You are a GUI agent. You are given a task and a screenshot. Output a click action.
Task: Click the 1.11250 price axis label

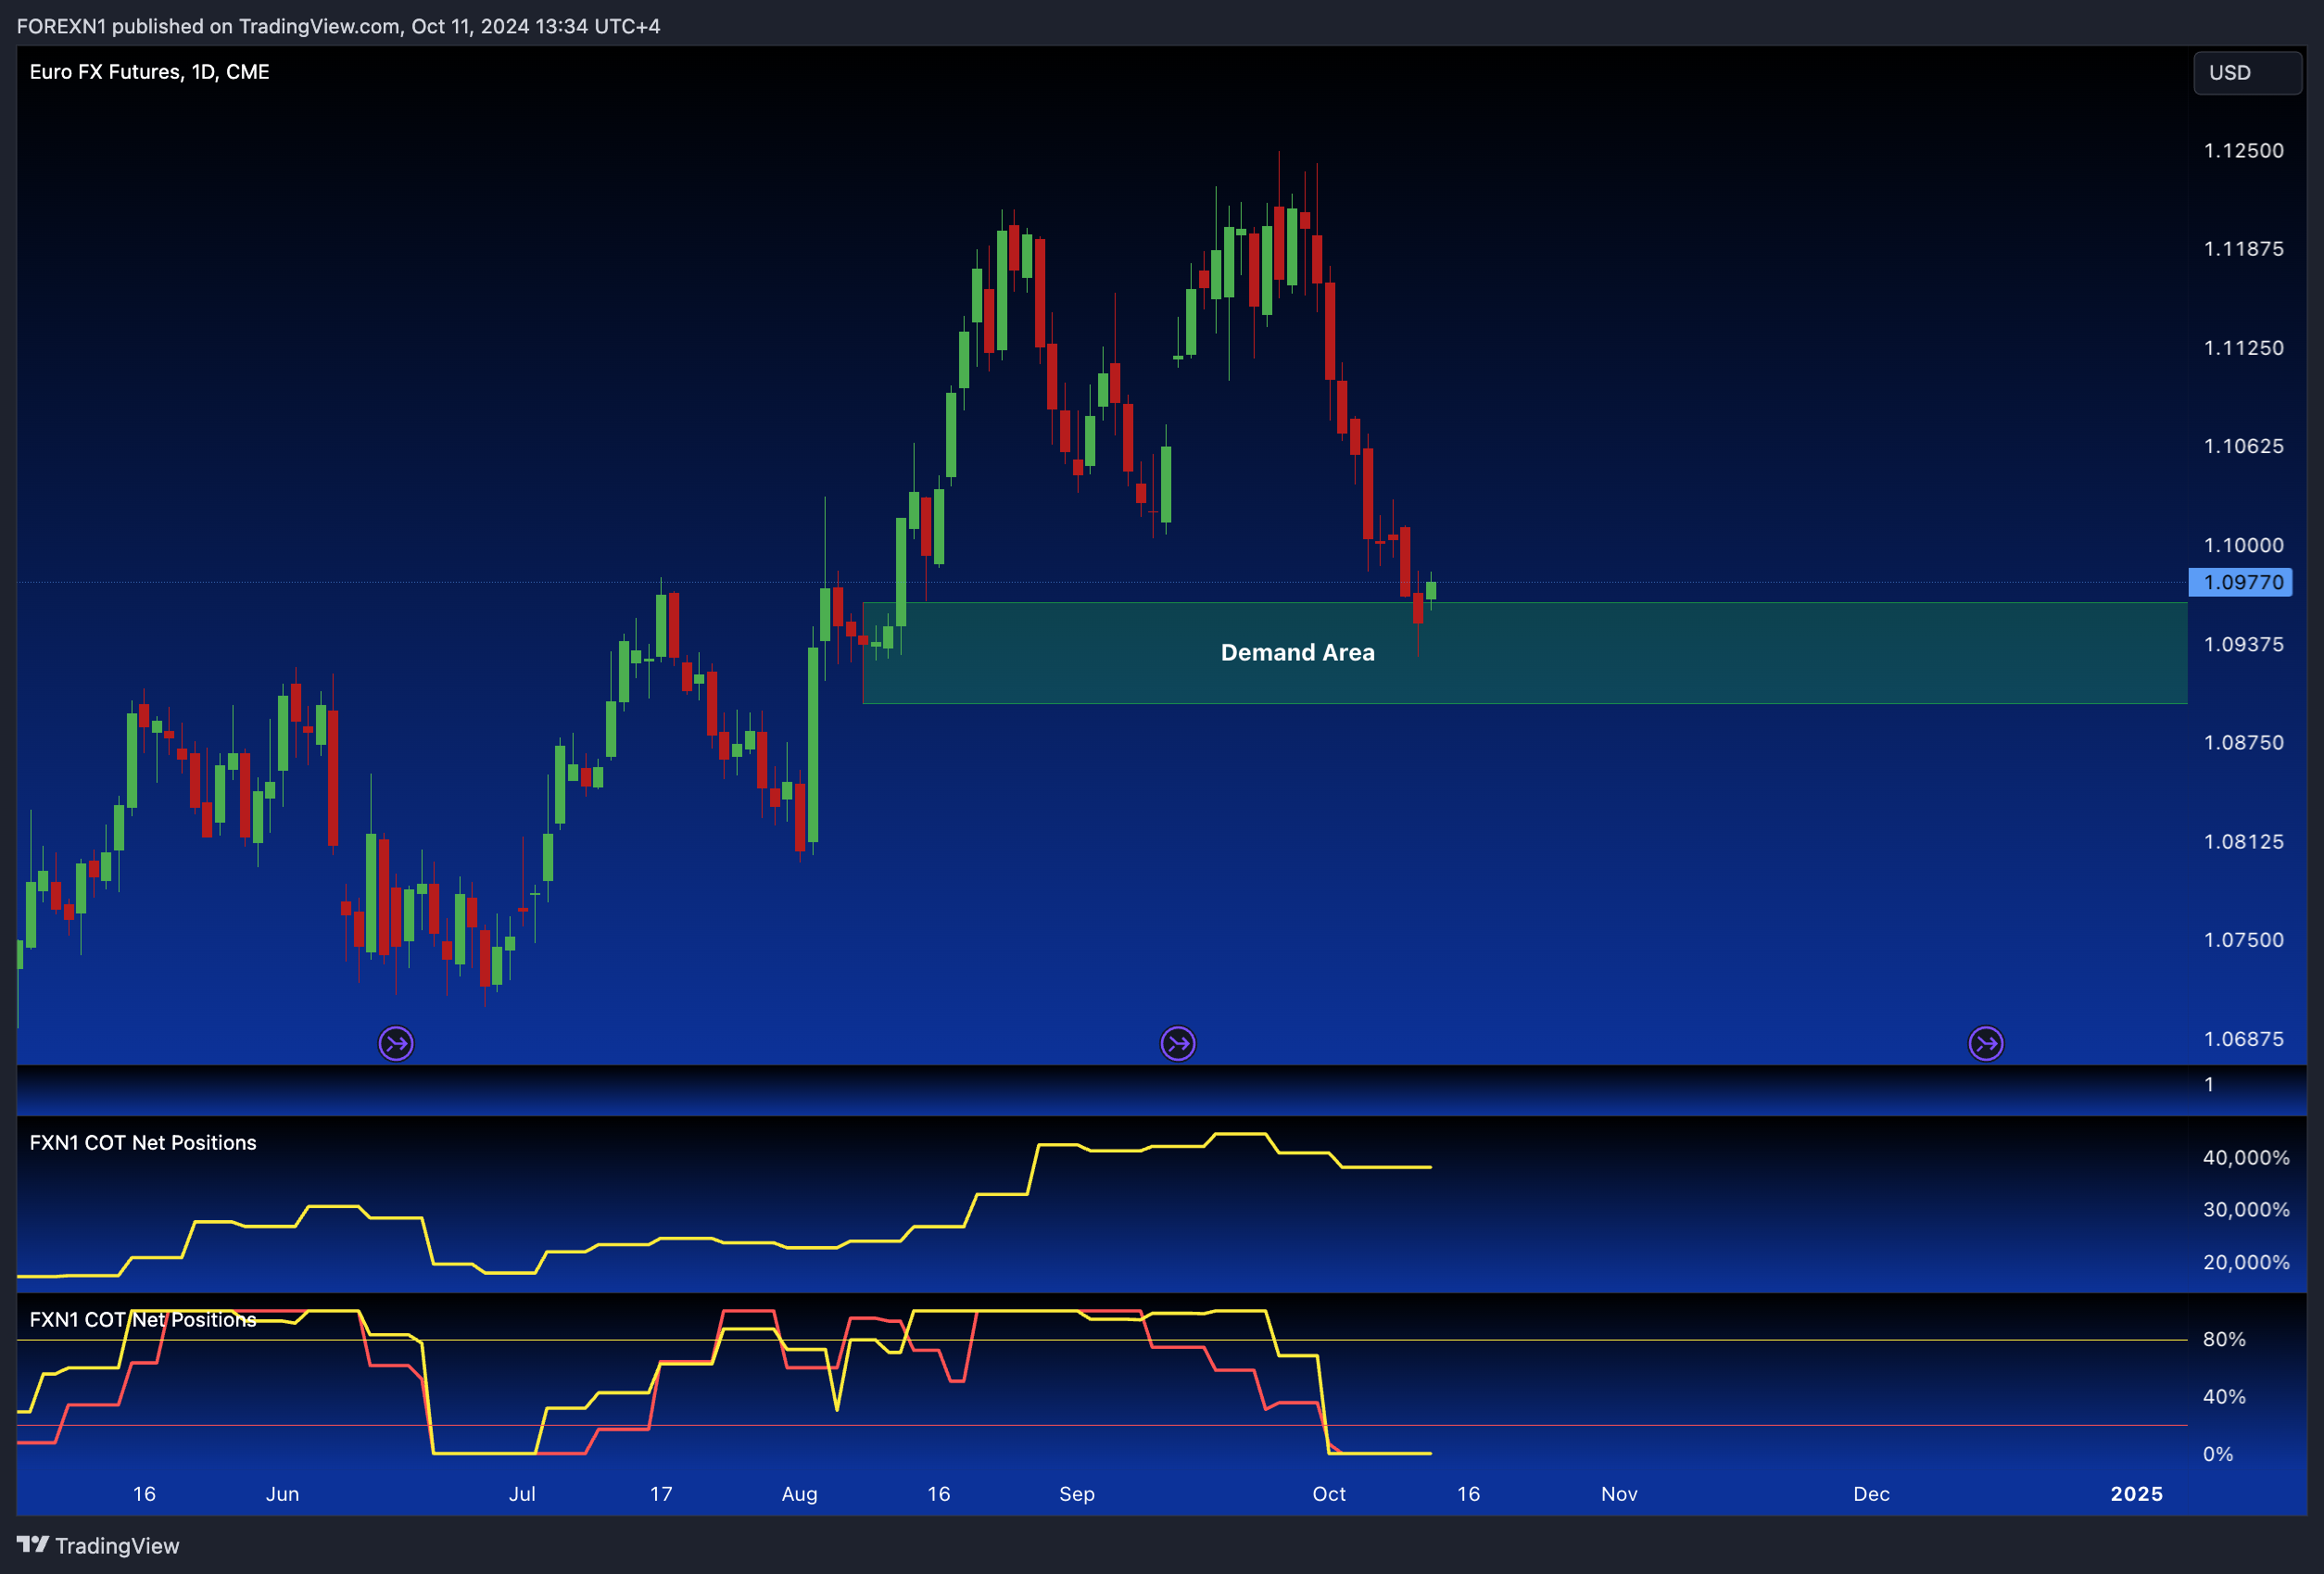(2244, 348)
